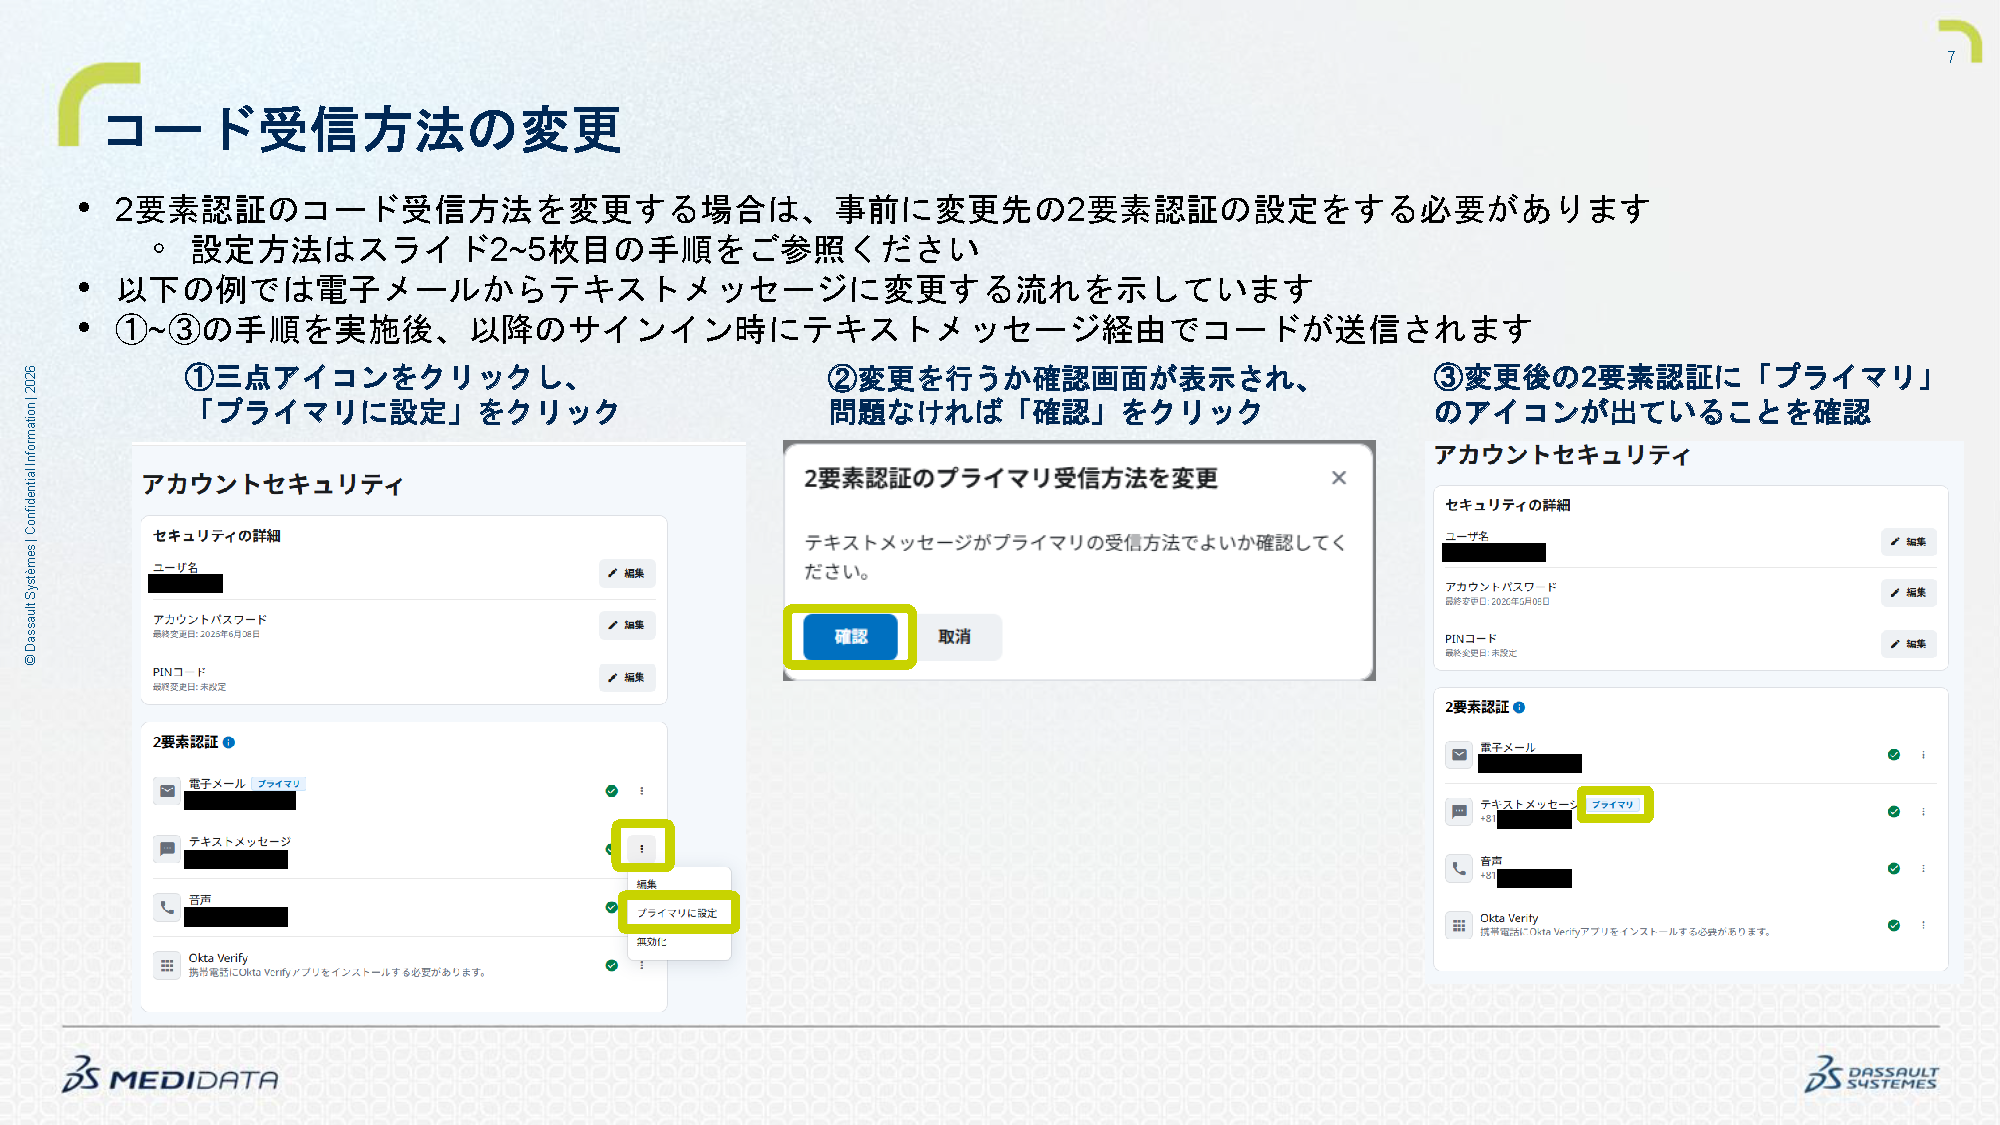2000x1125 pixels.
Task: Choose 編集 in the three-dot dropdown menu
Action: [x=647, y=884]
